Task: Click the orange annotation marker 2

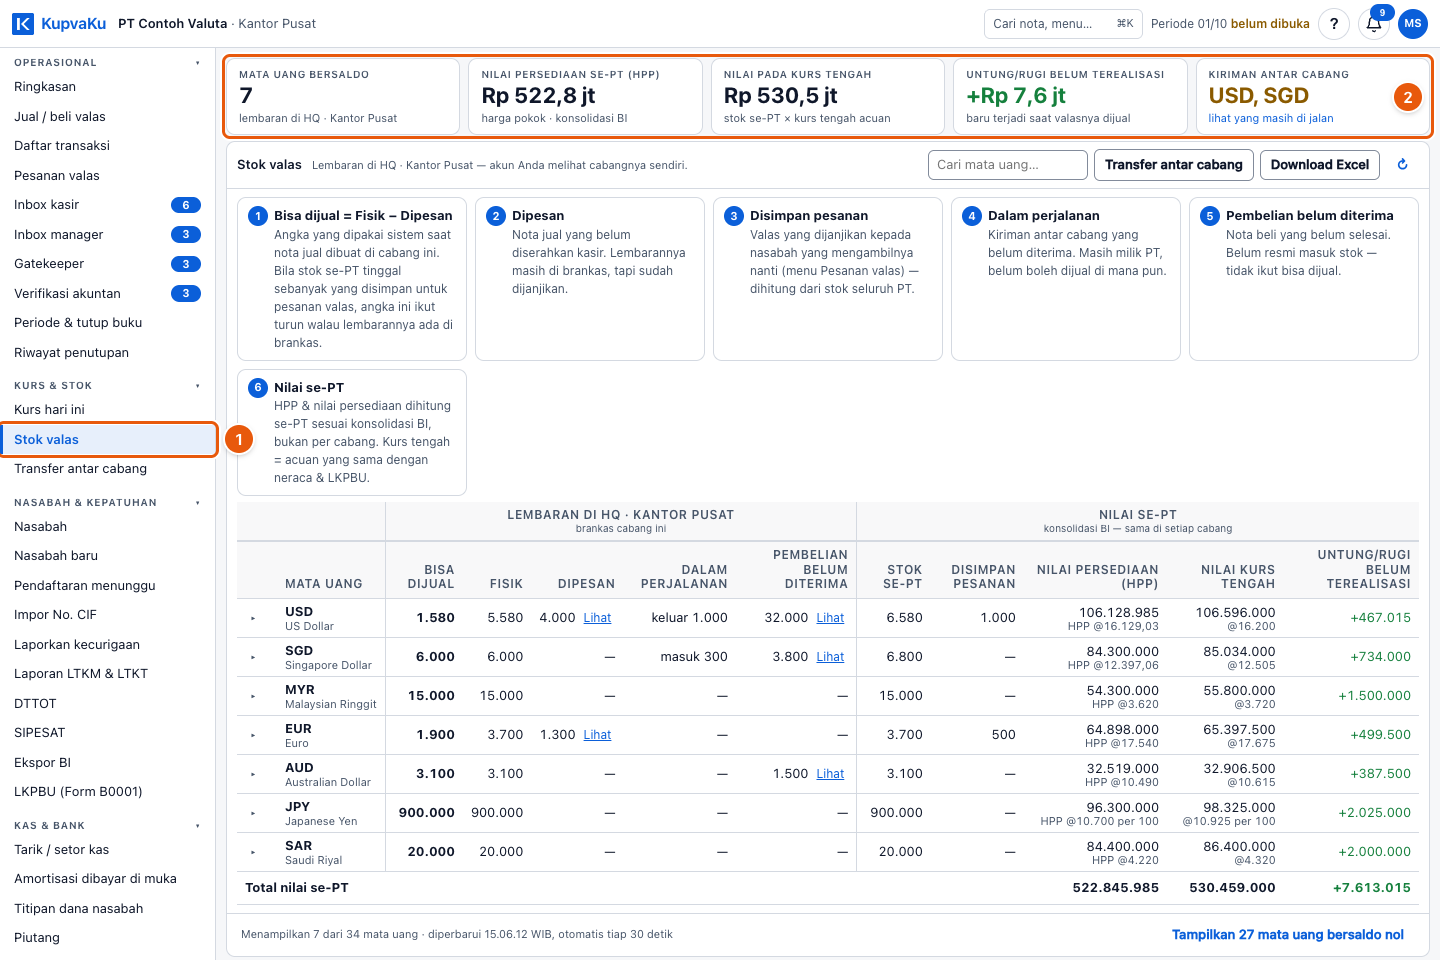Action: (x=1408, y=97)
